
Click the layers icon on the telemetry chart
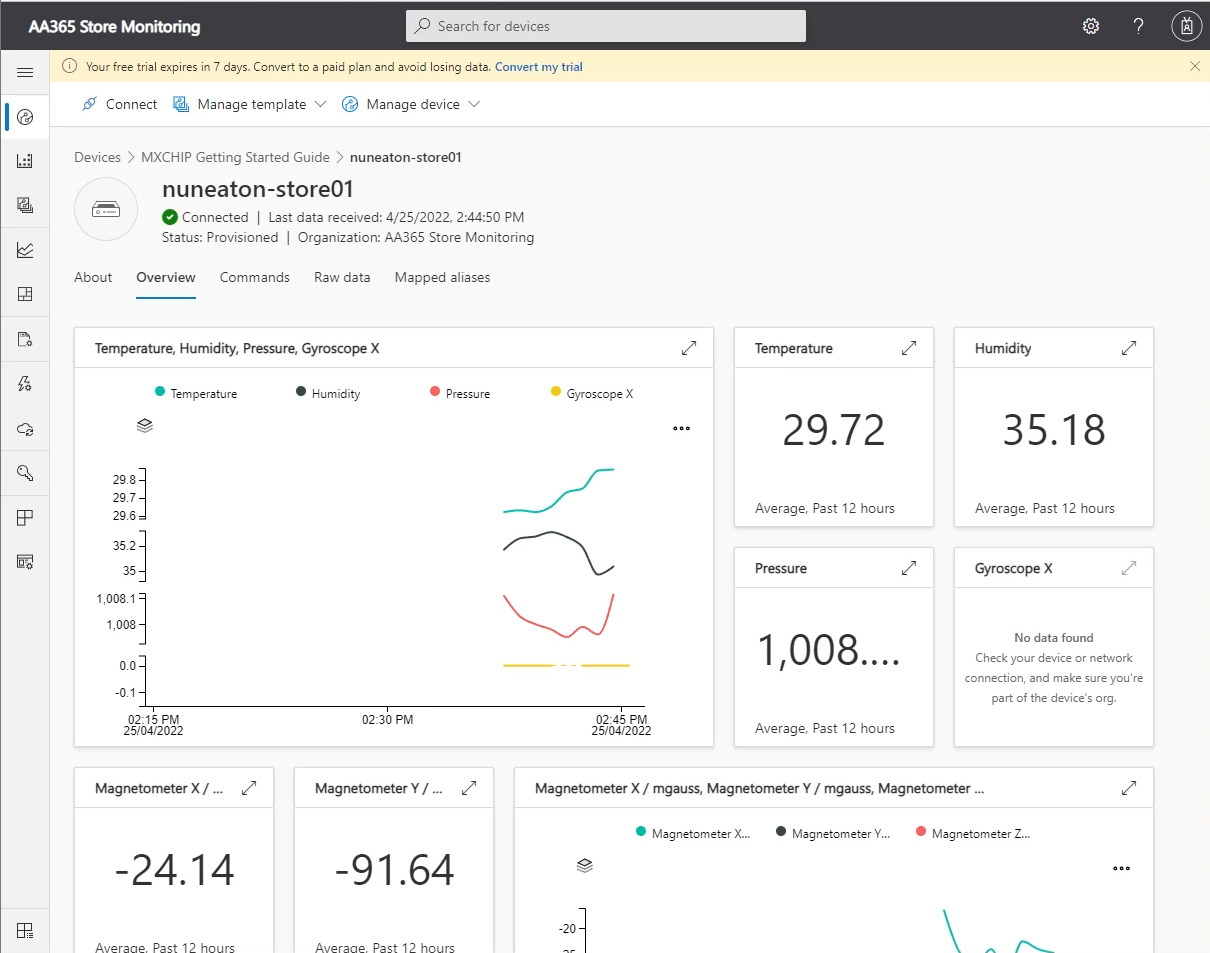coord(144,425)
